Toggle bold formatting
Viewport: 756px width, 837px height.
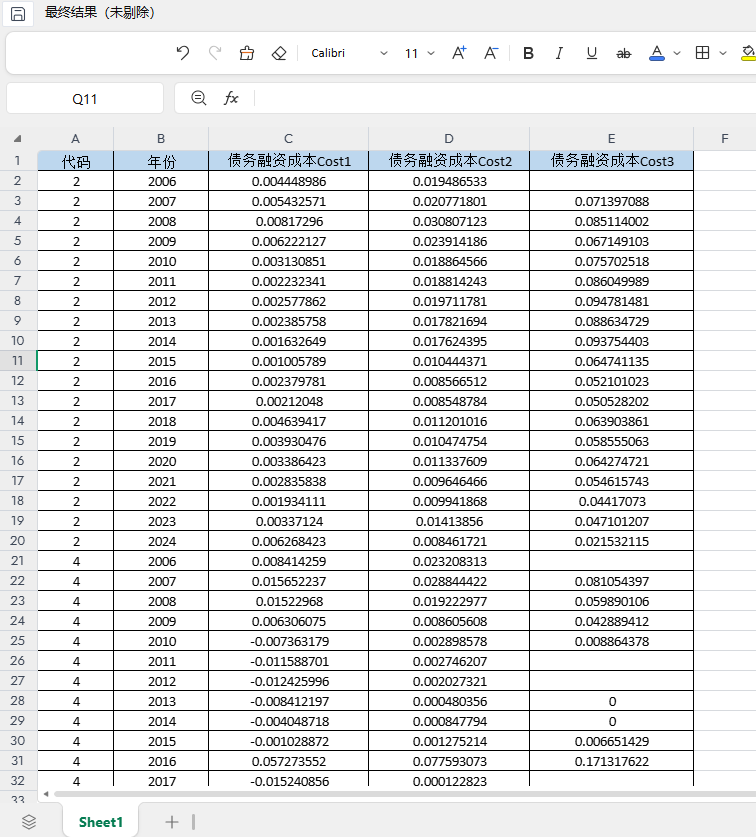[528, 53]
